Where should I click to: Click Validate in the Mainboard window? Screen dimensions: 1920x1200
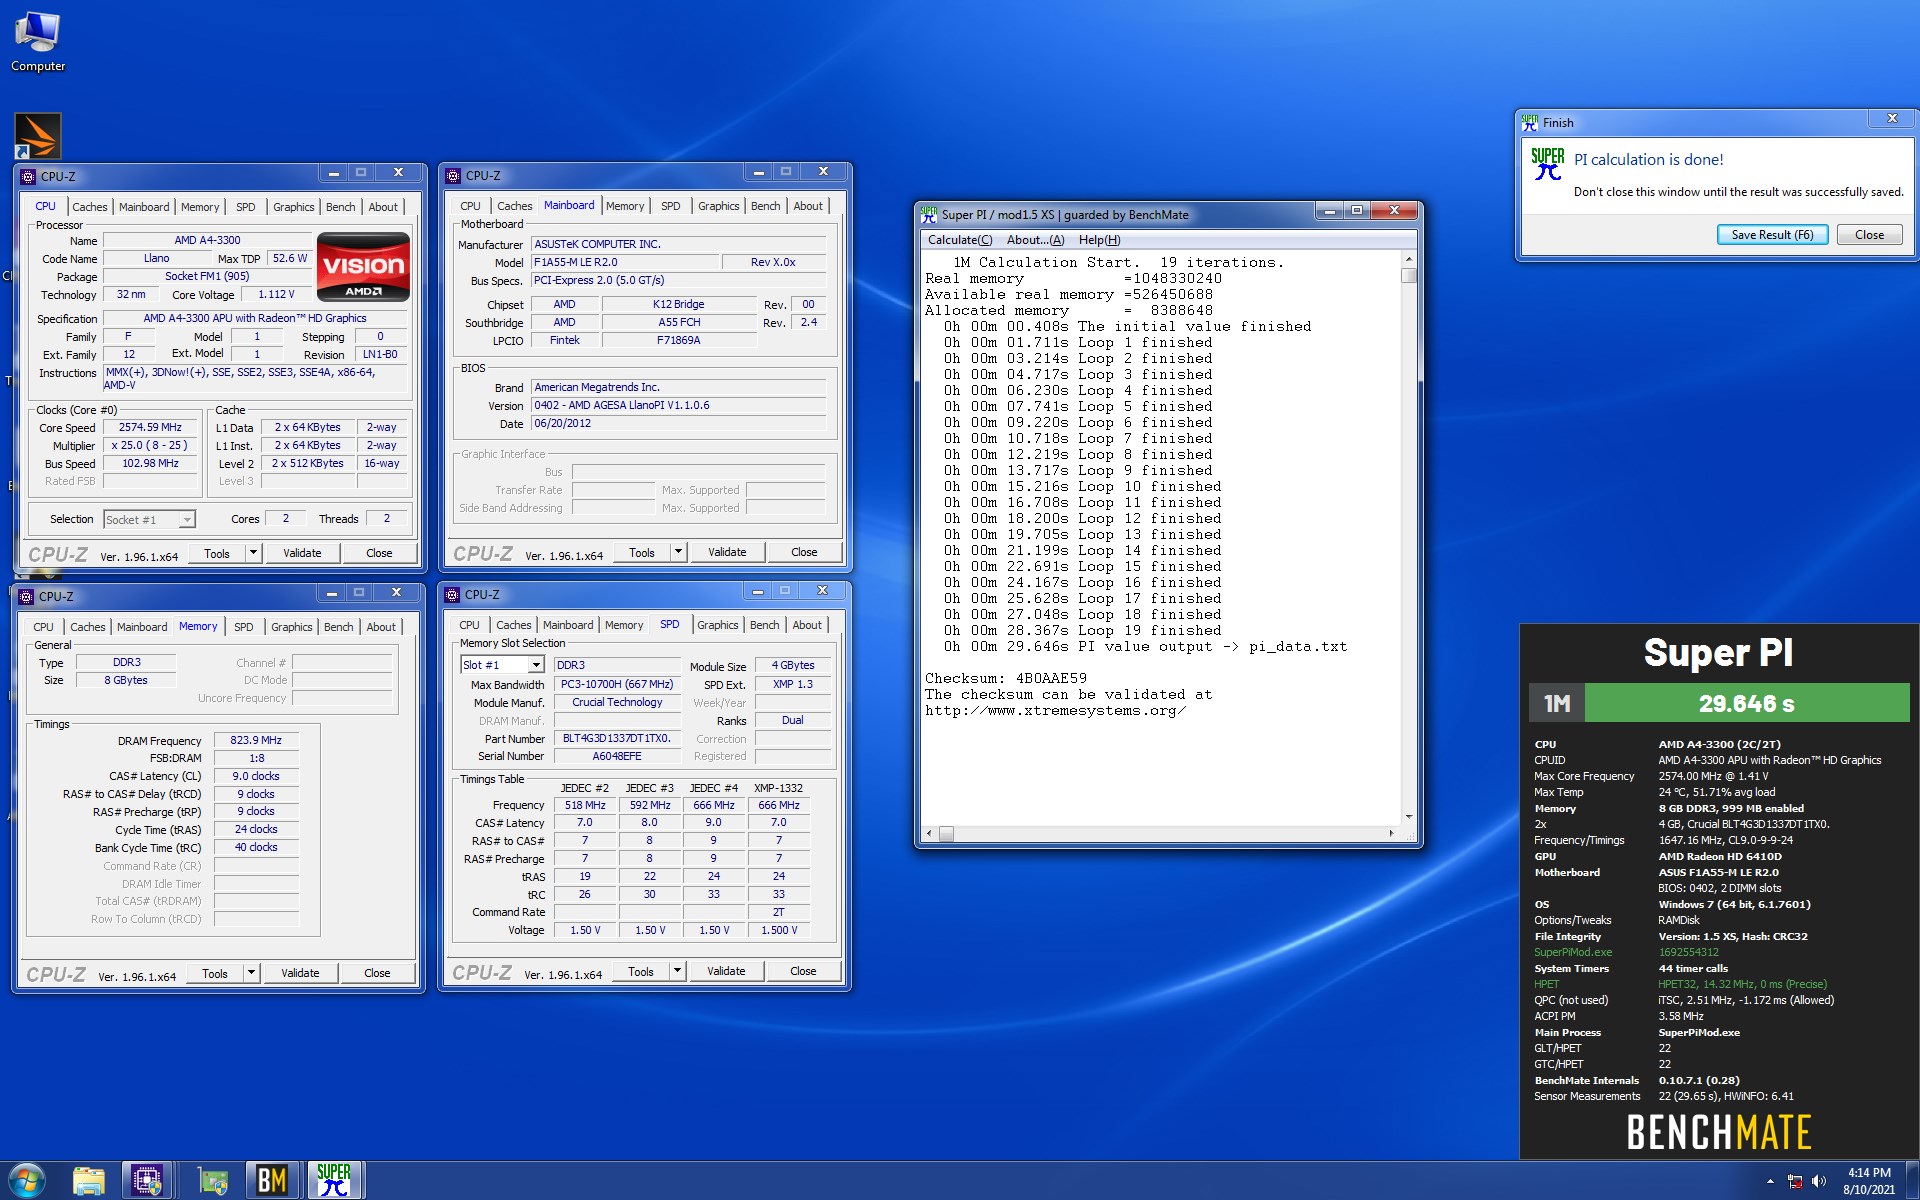[x=727, y=552]
